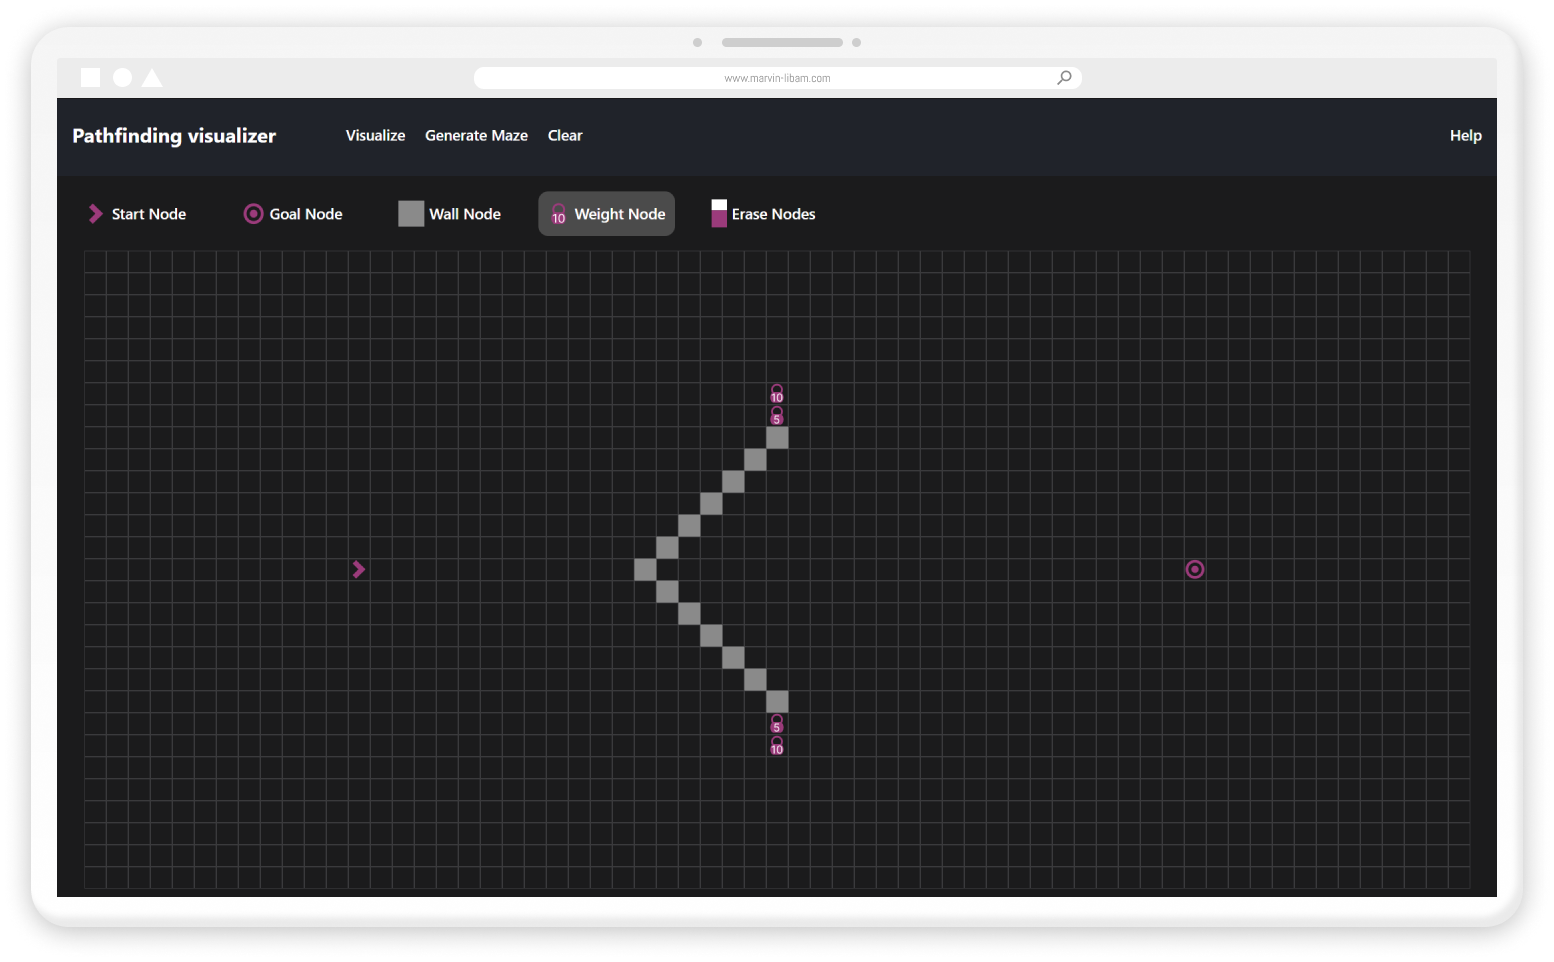Click the upper weight 5 node on grid
This screenshot has height=962, width=1554.
777,416
